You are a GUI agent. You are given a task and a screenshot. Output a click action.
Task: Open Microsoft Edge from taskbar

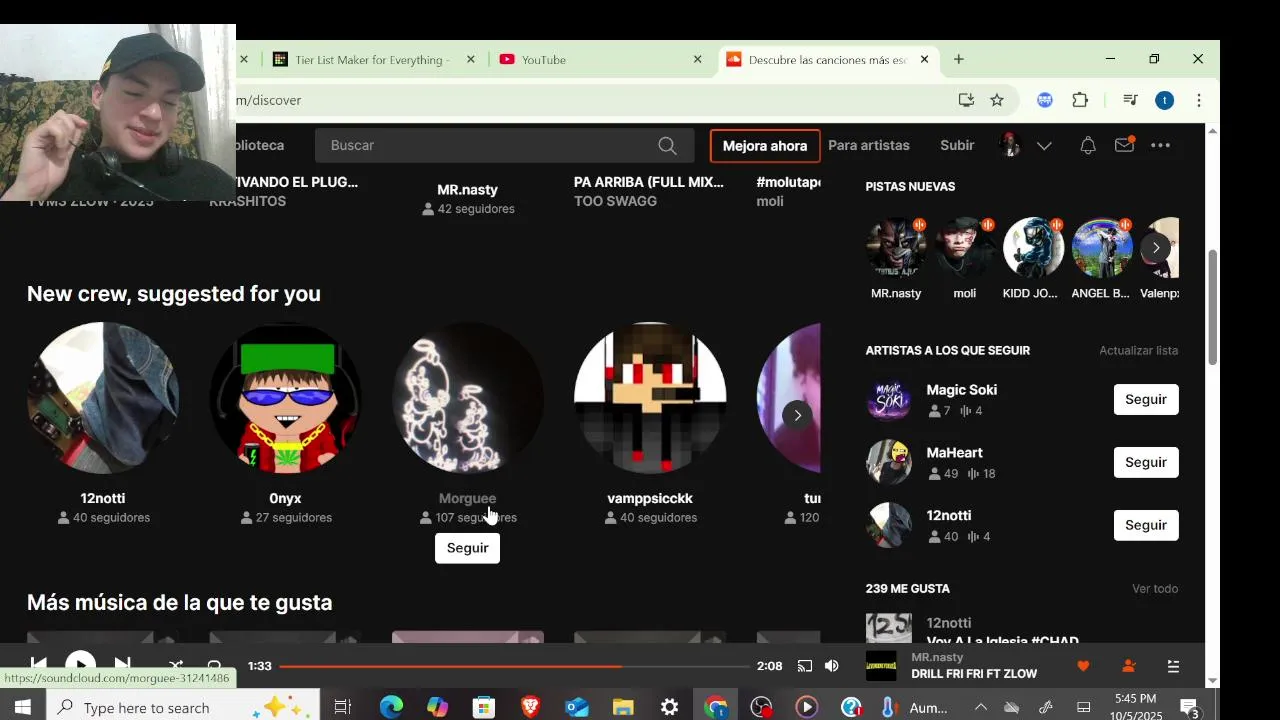pyautogui.click(x=391, y=707)
